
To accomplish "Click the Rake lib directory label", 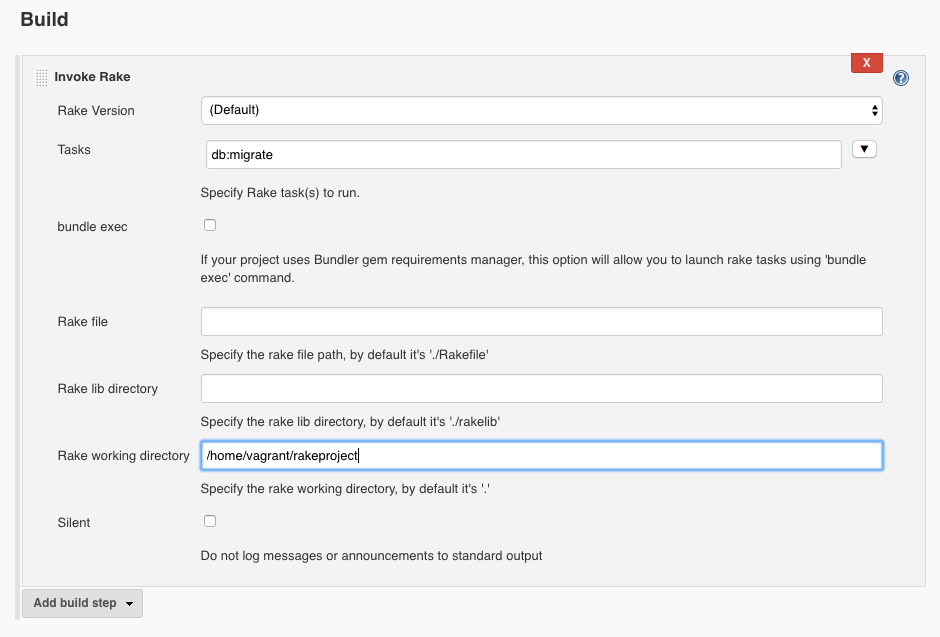I will [x=108, y=389].
